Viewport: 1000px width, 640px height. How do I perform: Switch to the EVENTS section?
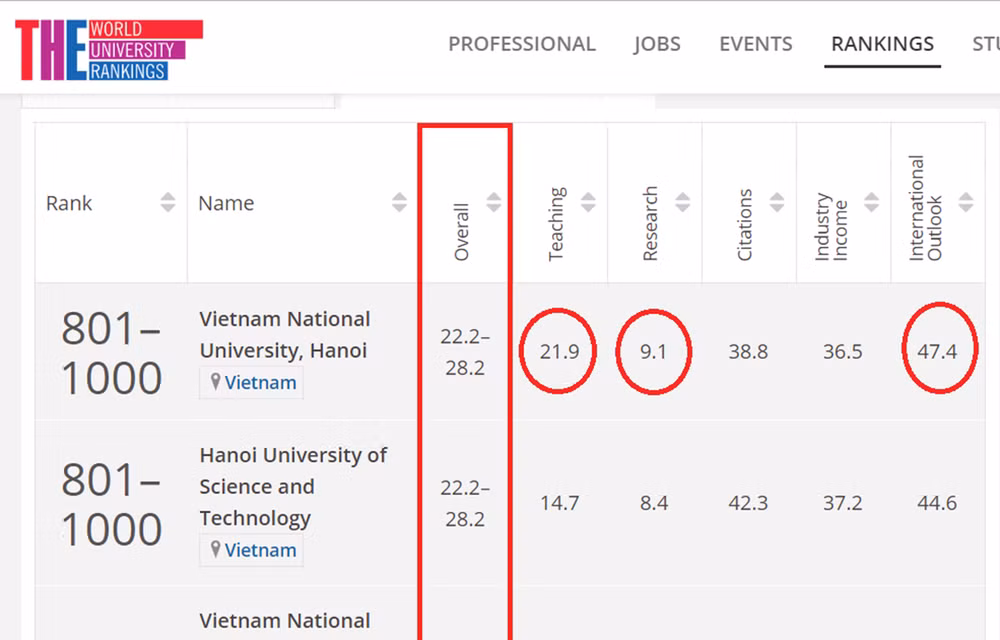click(x=755, y=44)
